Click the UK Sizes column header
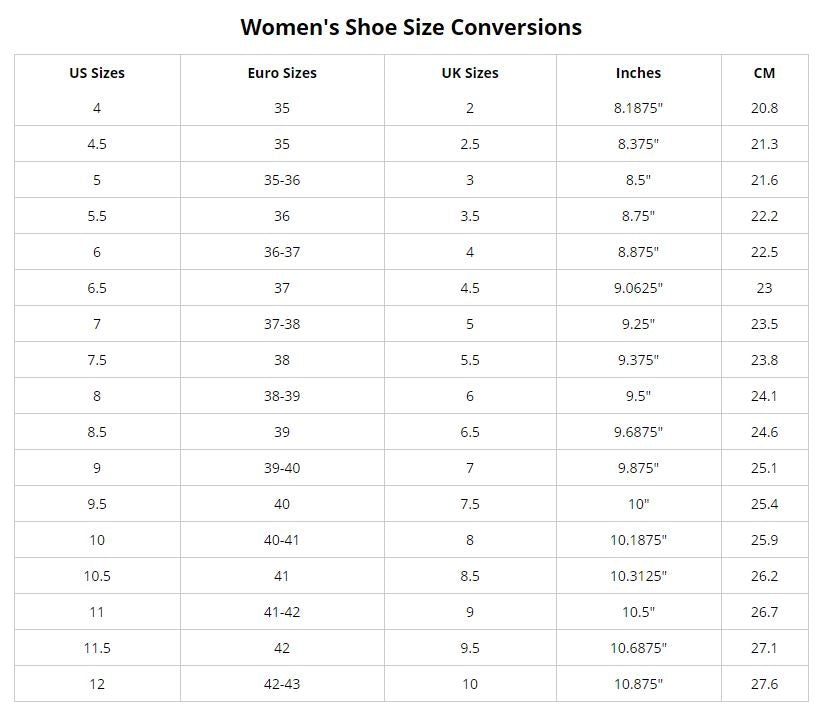Viewport: 821px width, 711px height. coord(470,73)
